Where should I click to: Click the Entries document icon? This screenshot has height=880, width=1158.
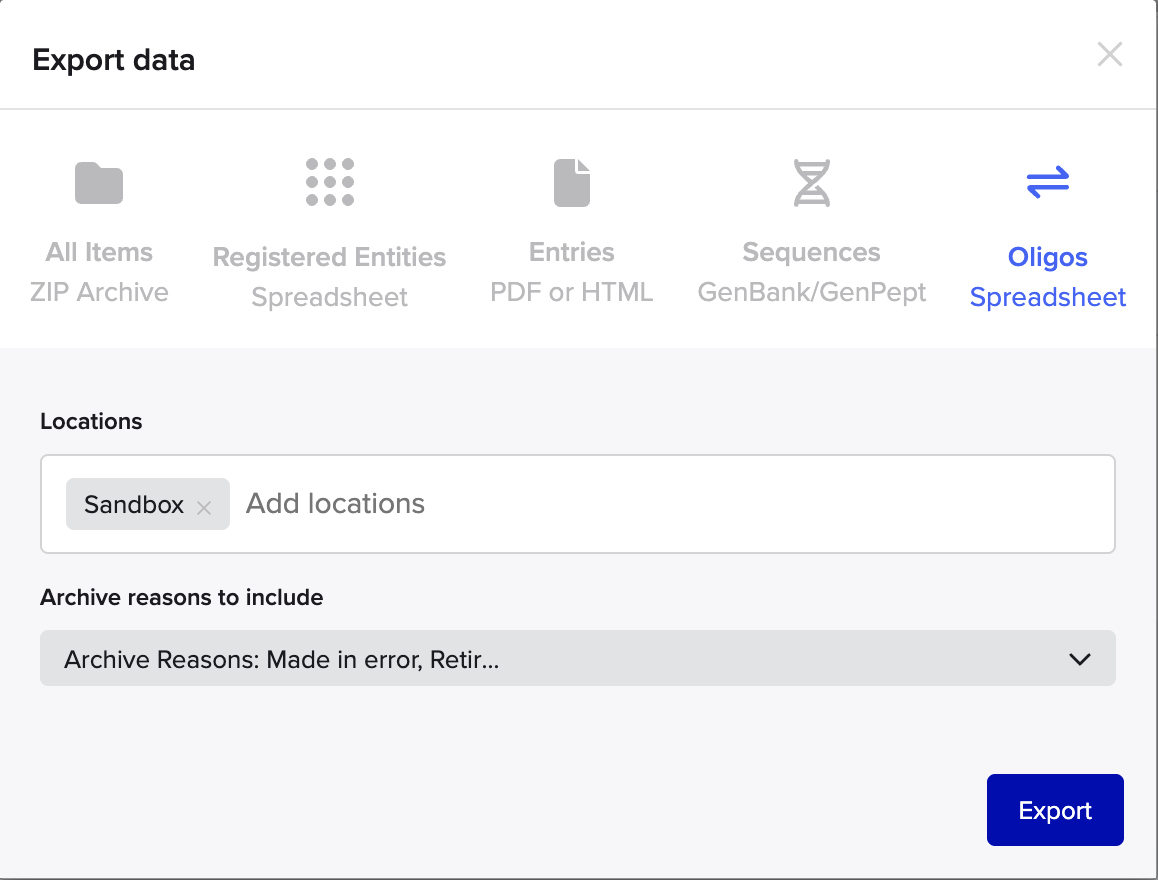(572, 183)
